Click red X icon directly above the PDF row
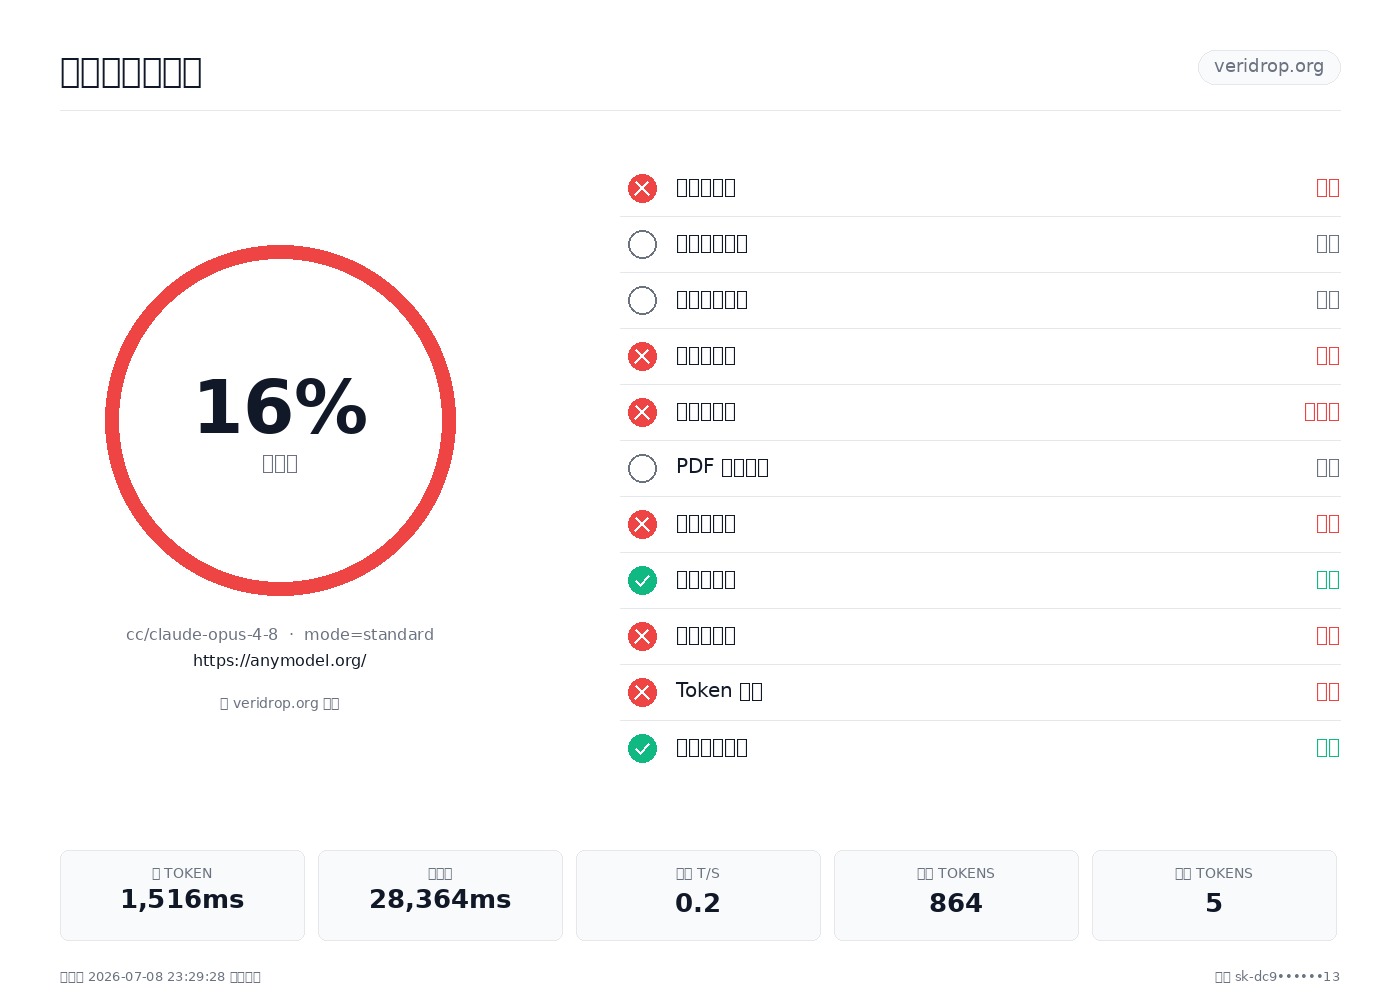This screenshot has width=1400, height=1000. pyautogui.click(x=642, y=412)
